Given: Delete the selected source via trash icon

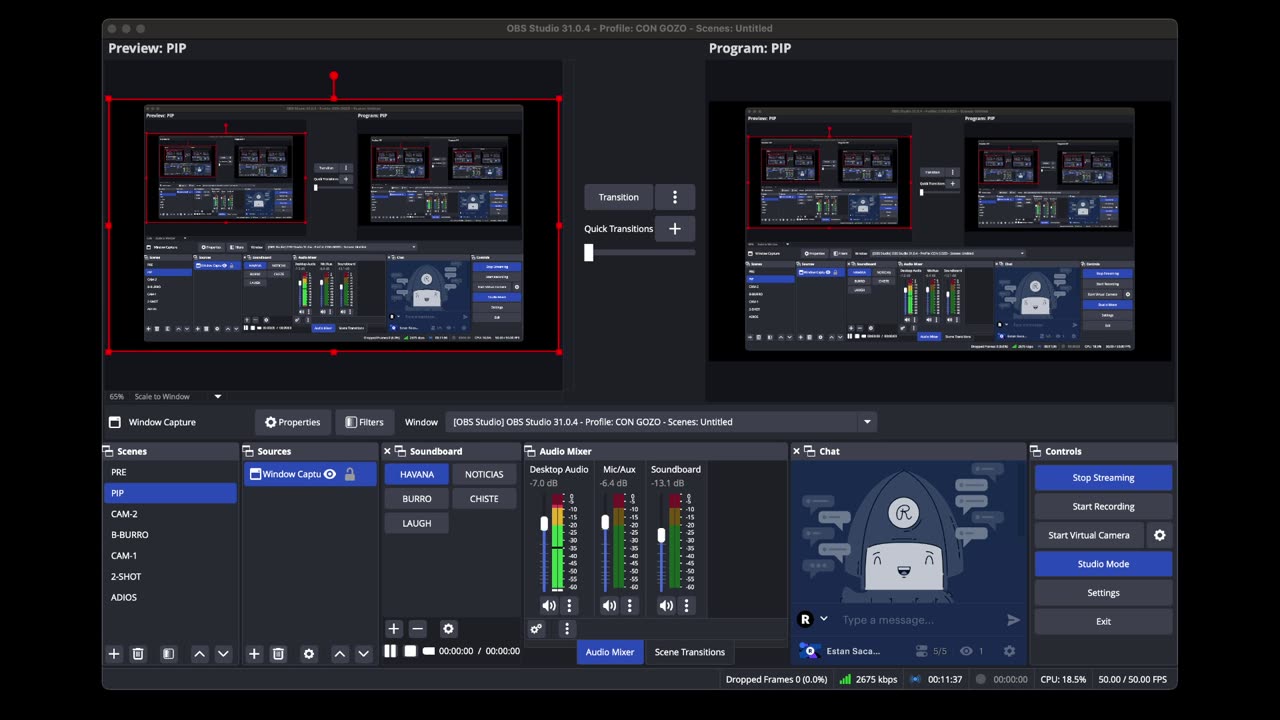Looking at the screenshot, I should 278,654.
